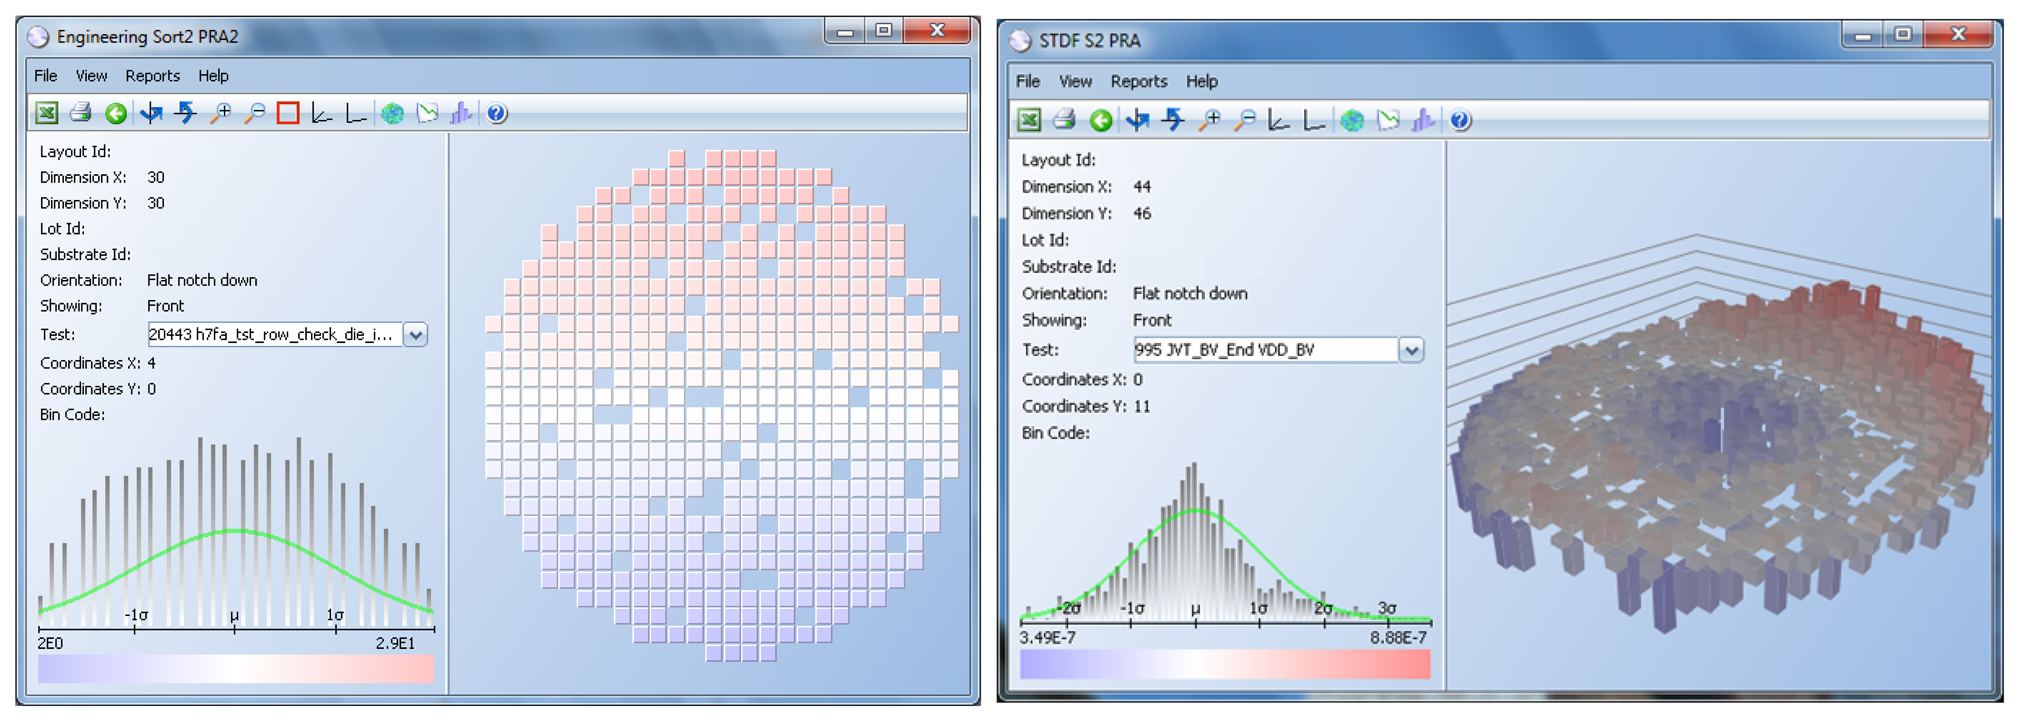Expand Test dropdown arrow in STDF S2 PRA
2020x722 pixels.
pyautogui.click(x=1411, y=350)
